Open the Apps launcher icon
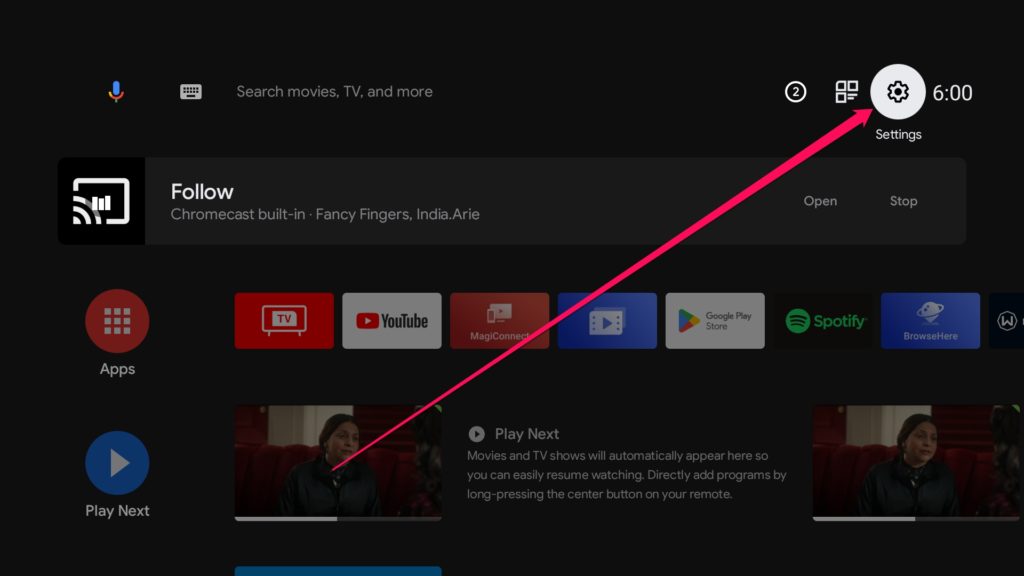 click(117, 321)
